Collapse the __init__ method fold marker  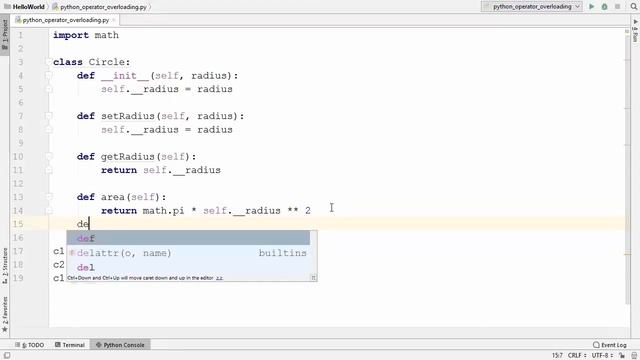[48, 76]
